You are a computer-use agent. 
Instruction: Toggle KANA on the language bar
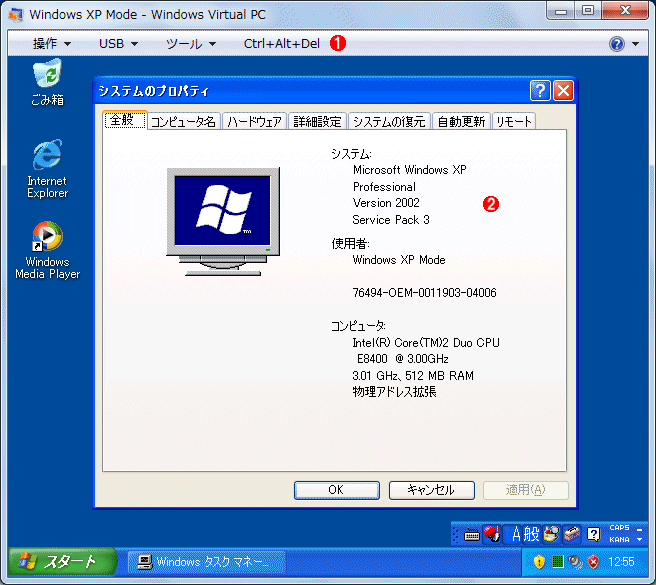(619, 540)
